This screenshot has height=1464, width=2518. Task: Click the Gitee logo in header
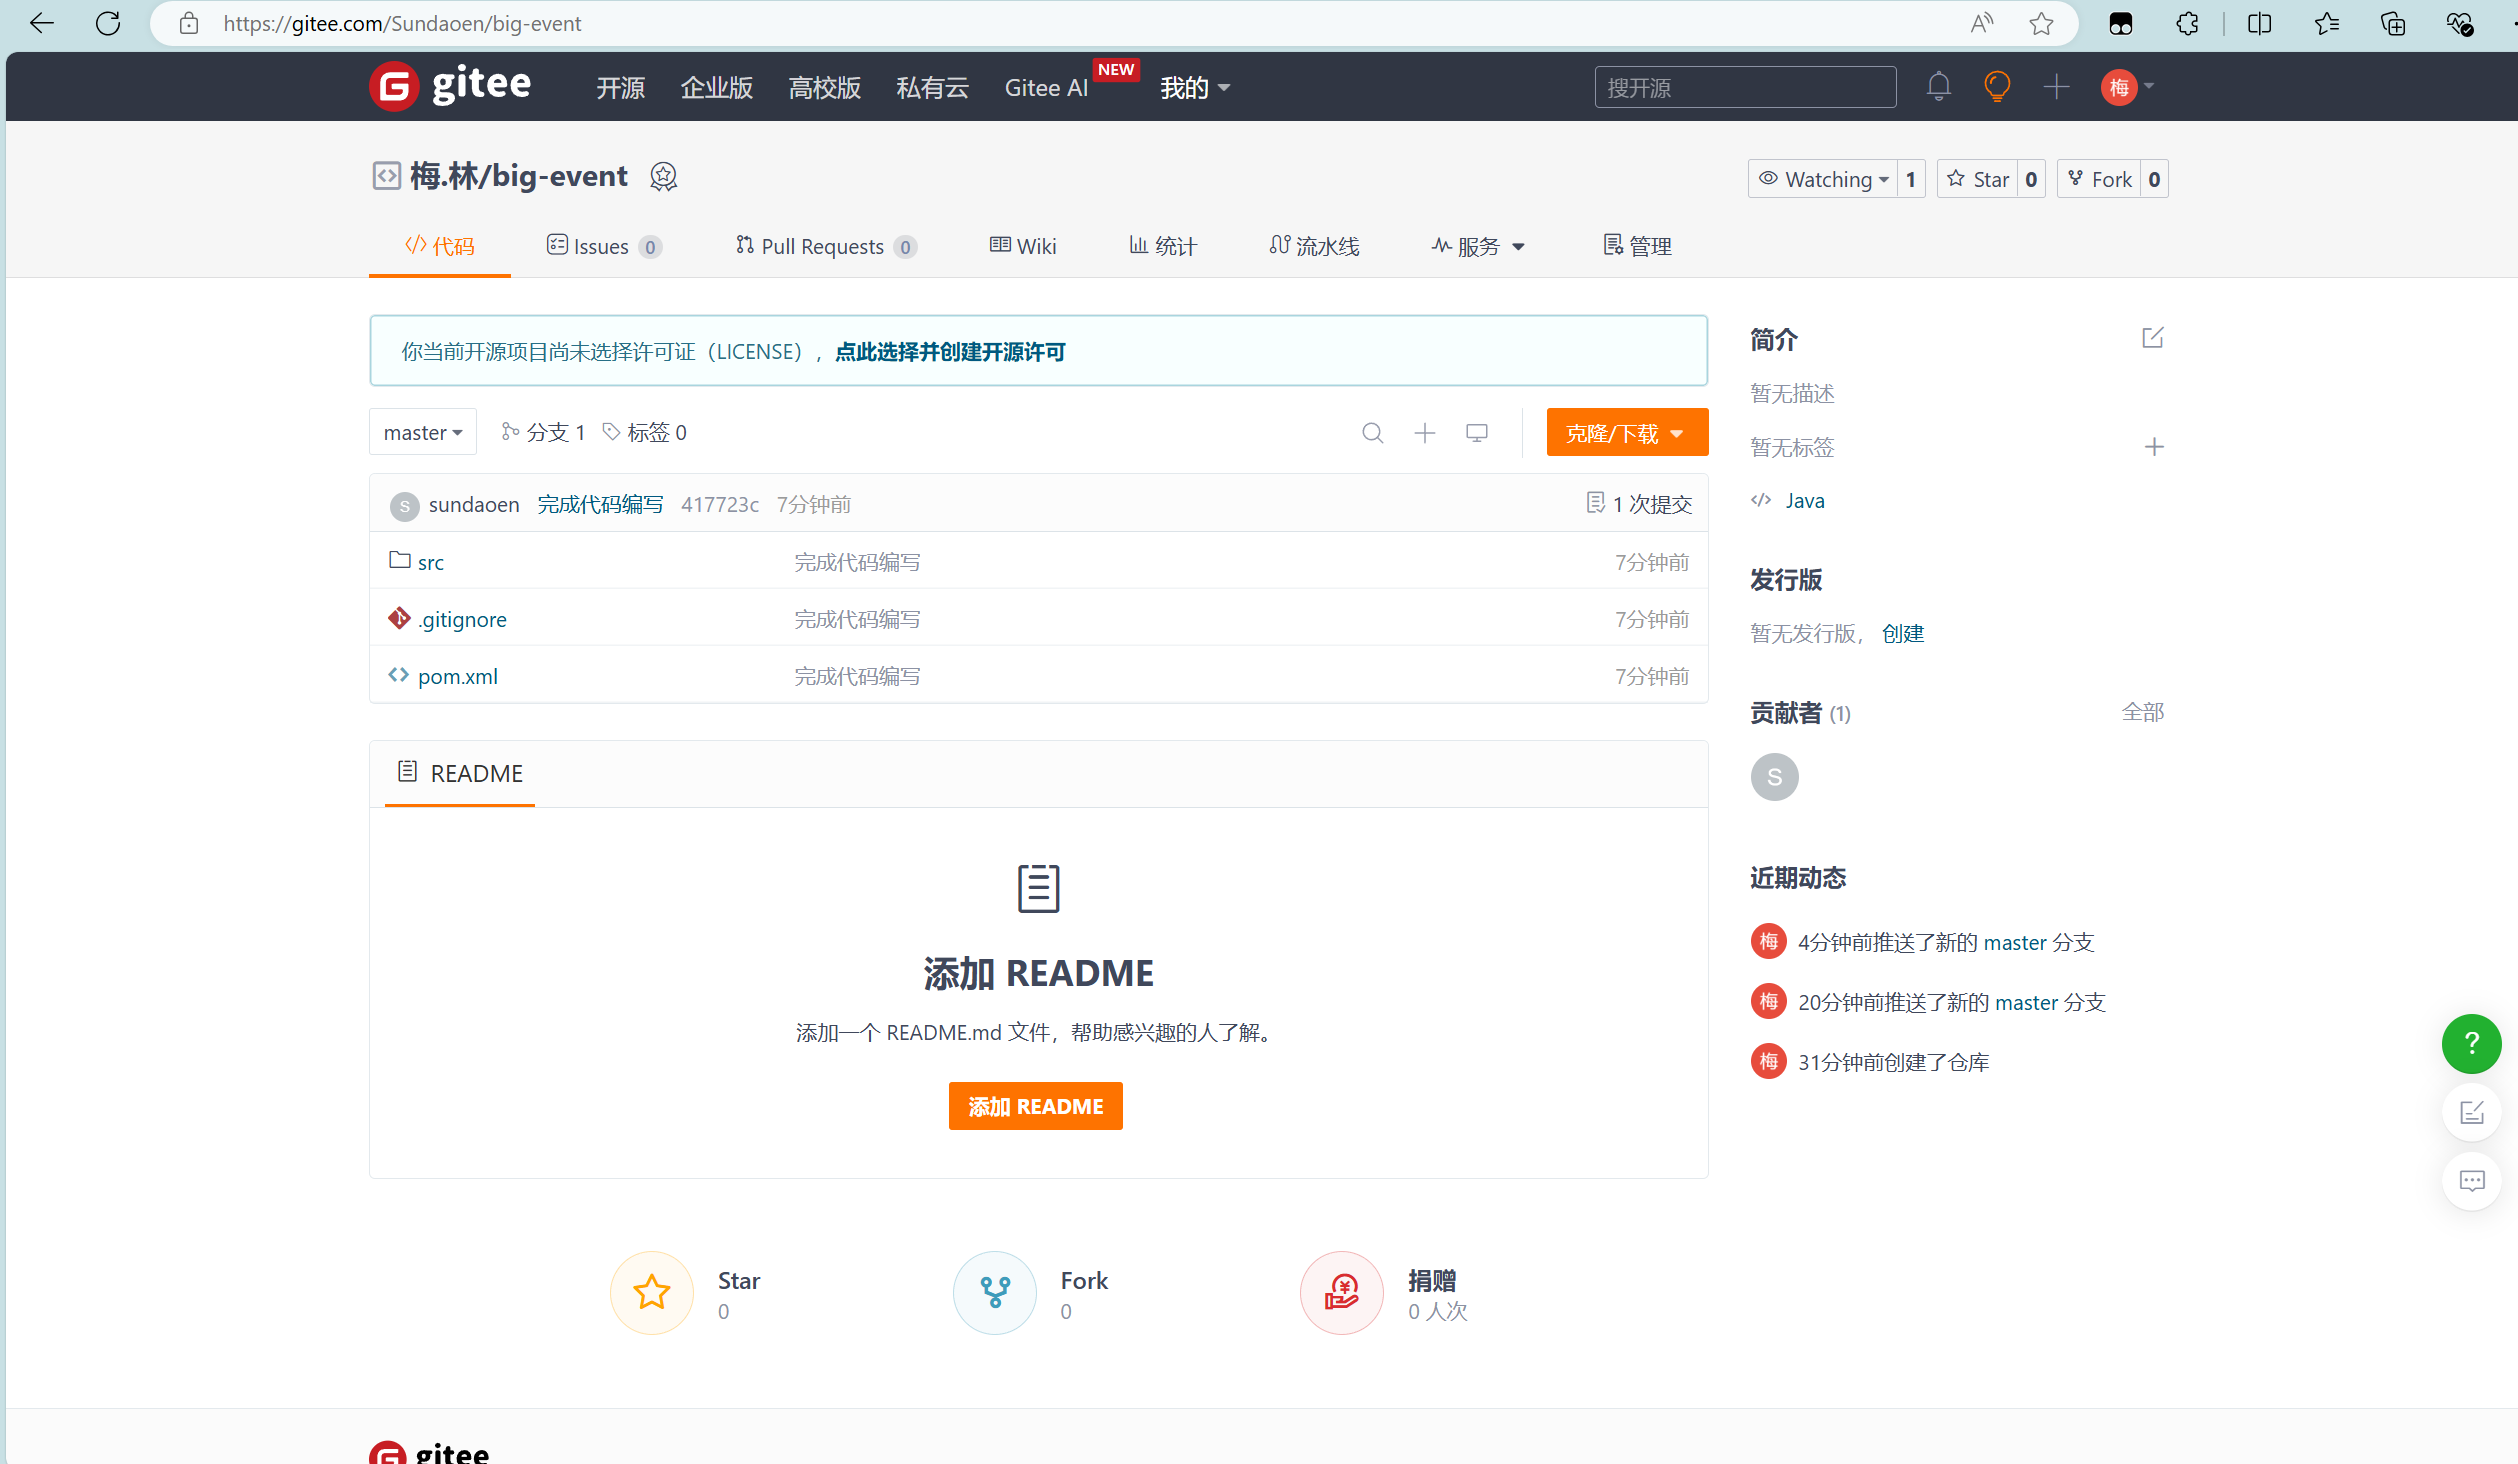(450, 86)
